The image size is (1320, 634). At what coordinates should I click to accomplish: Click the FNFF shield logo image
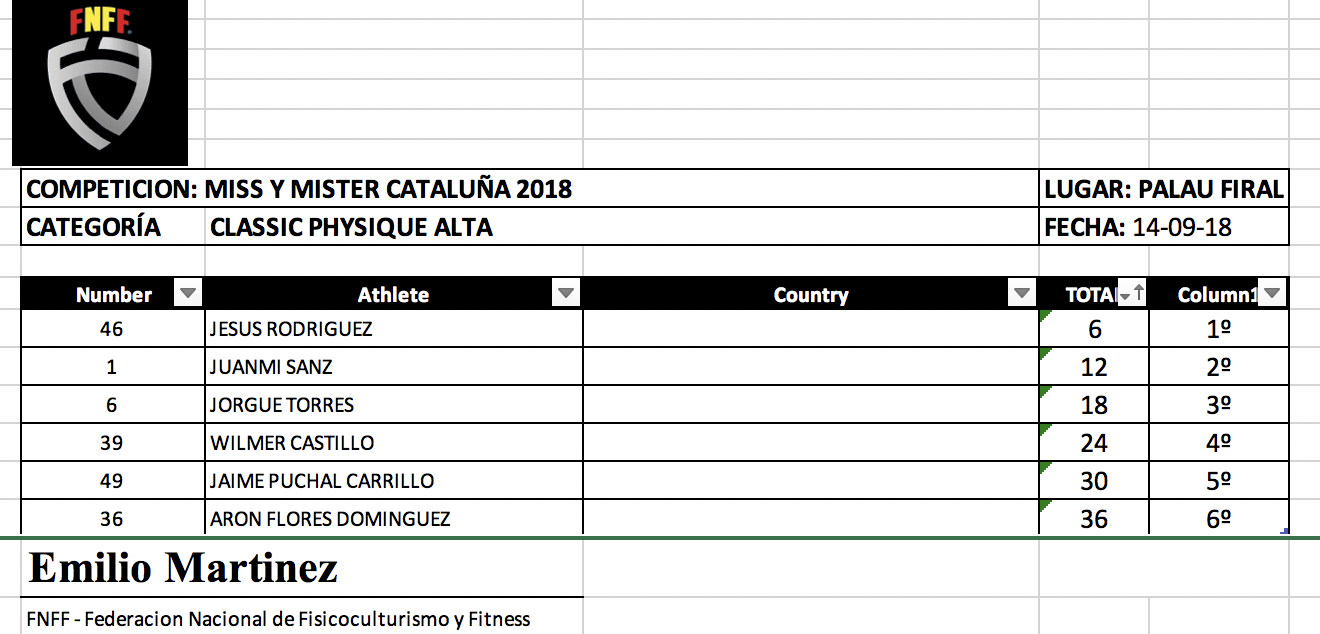(100, 83)
